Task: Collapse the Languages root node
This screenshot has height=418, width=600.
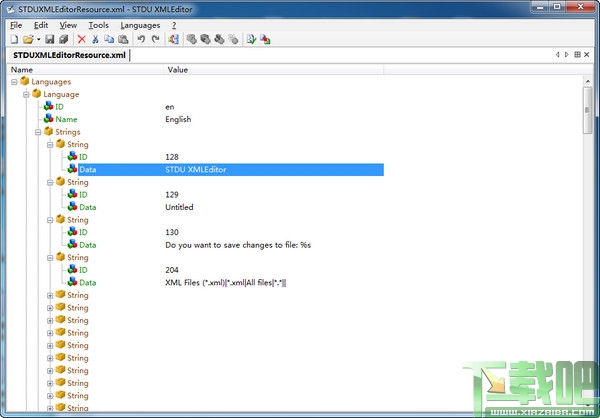Action: coord(14,82)
